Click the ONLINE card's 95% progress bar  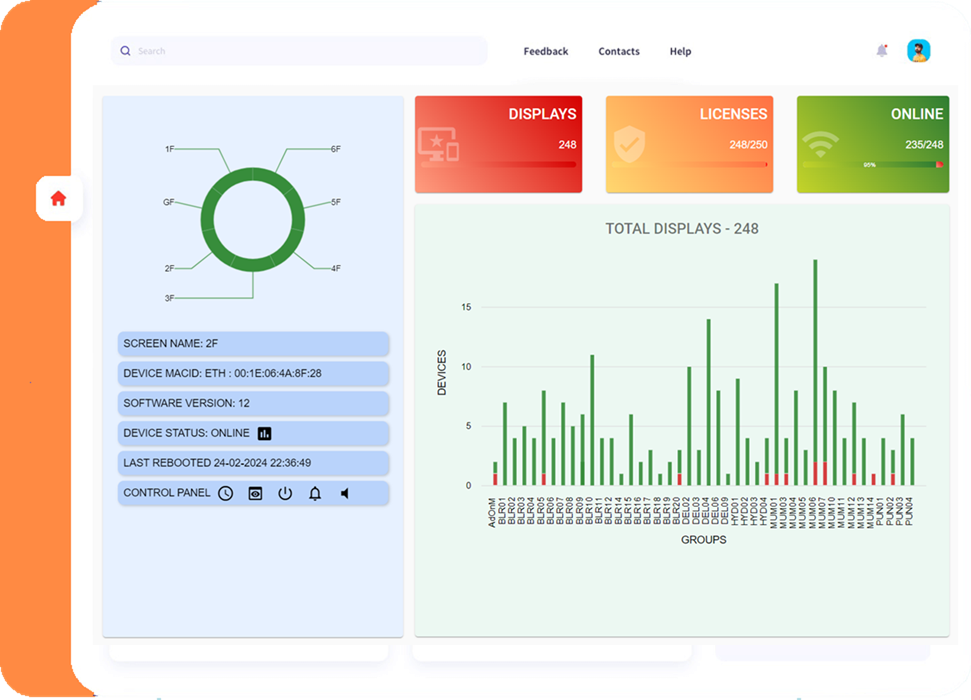[872, 164]
